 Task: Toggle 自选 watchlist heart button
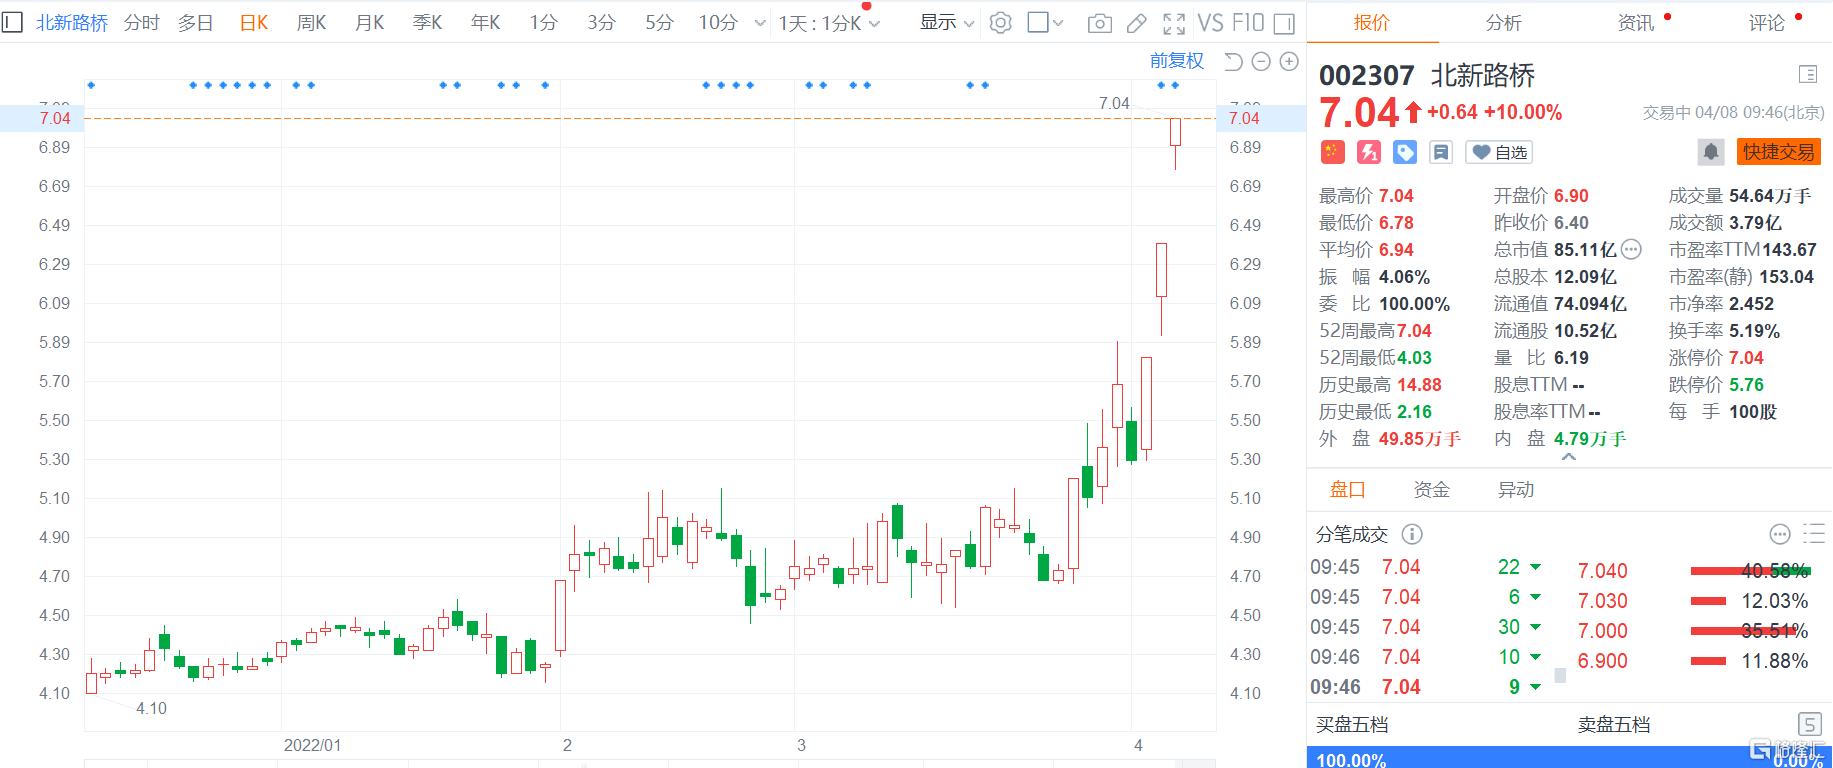1499,152
